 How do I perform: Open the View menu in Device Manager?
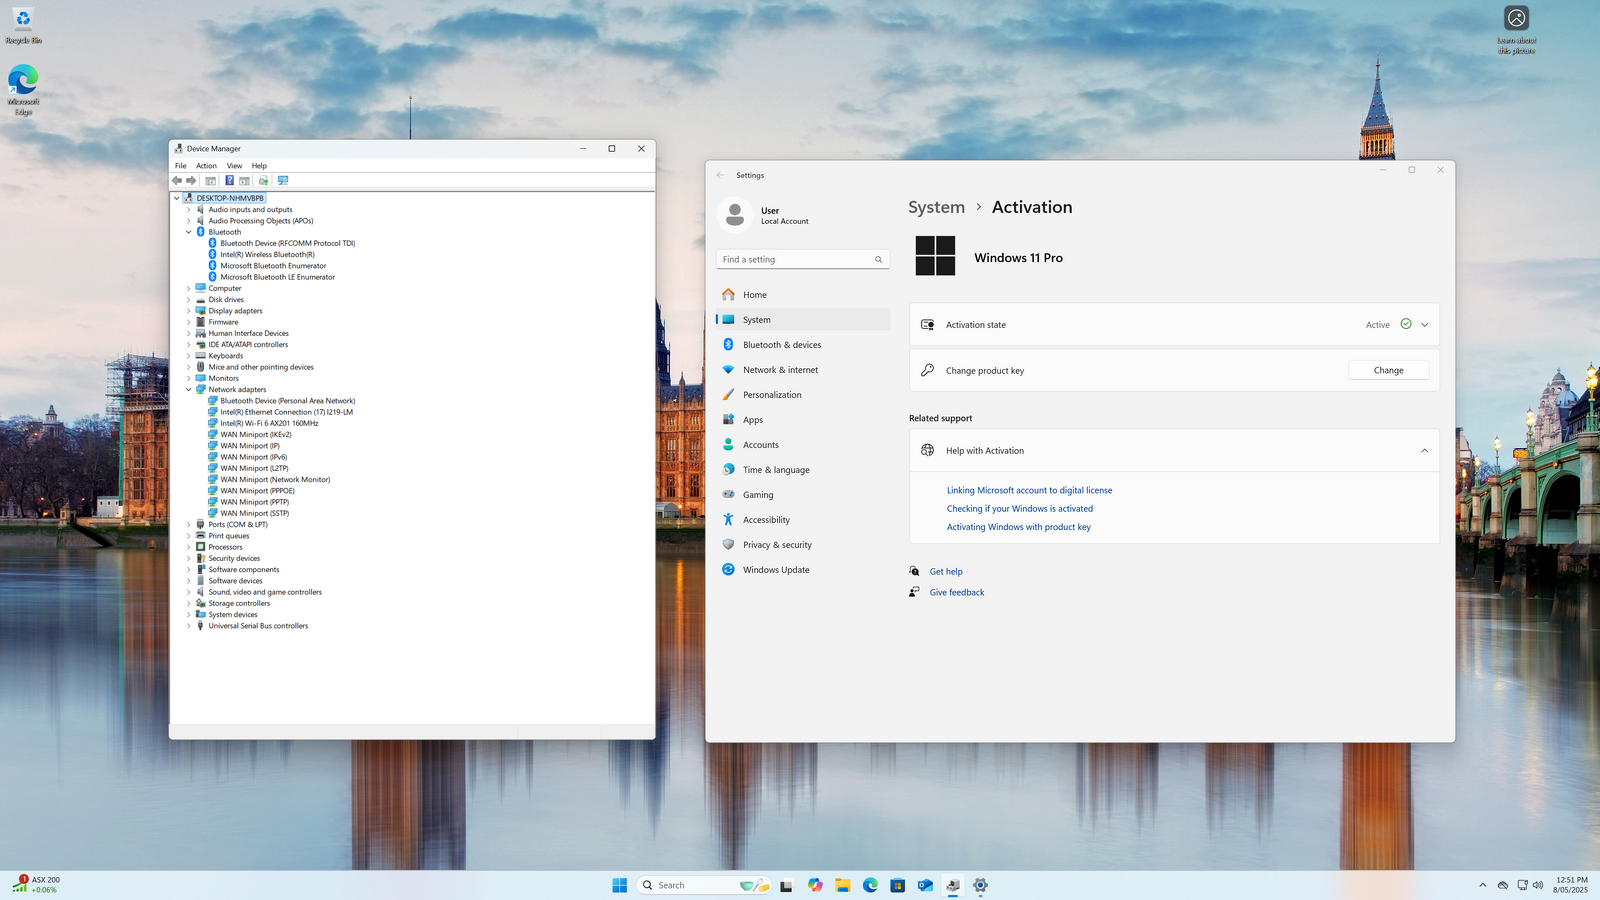pos(234,166)
